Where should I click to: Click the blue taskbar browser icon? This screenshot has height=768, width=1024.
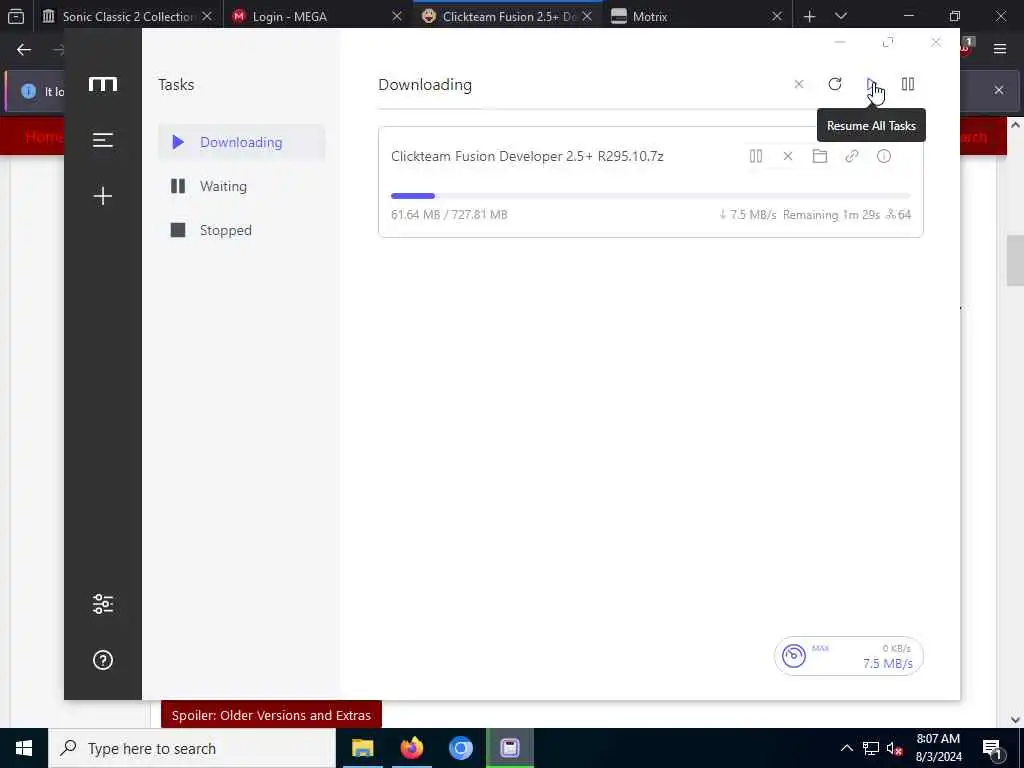click(x=460, y=748)
